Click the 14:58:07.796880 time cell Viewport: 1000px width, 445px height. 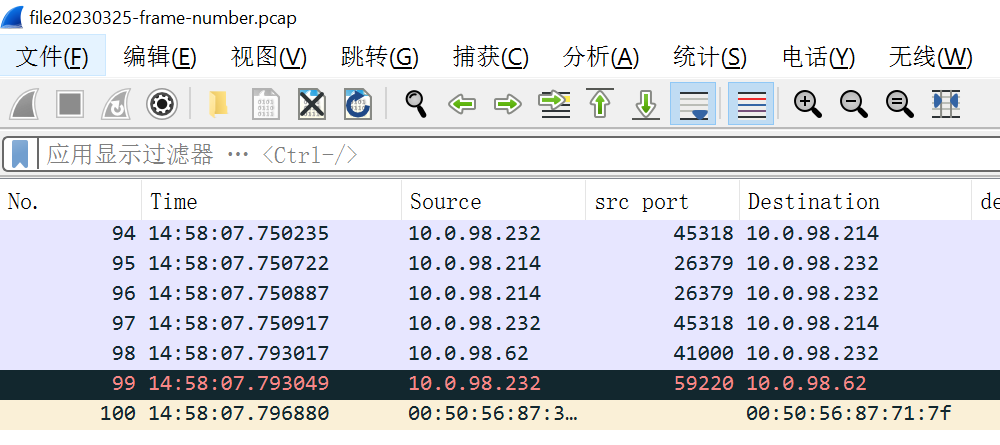pyautogui.click(x=239, y=413)
